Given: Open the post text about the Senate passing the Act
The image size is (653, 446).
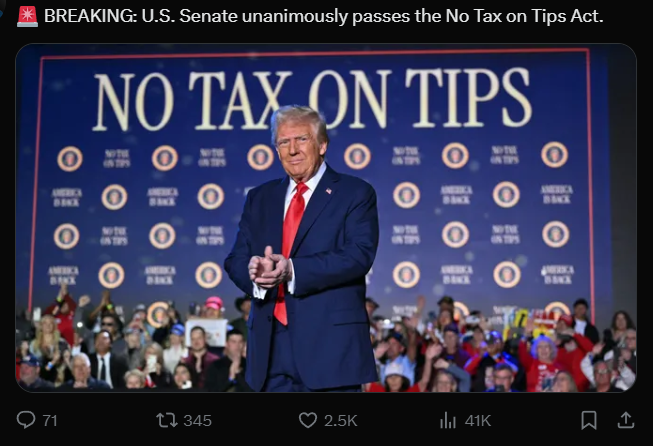Looking at the screenshot, I should click(323, 16).
